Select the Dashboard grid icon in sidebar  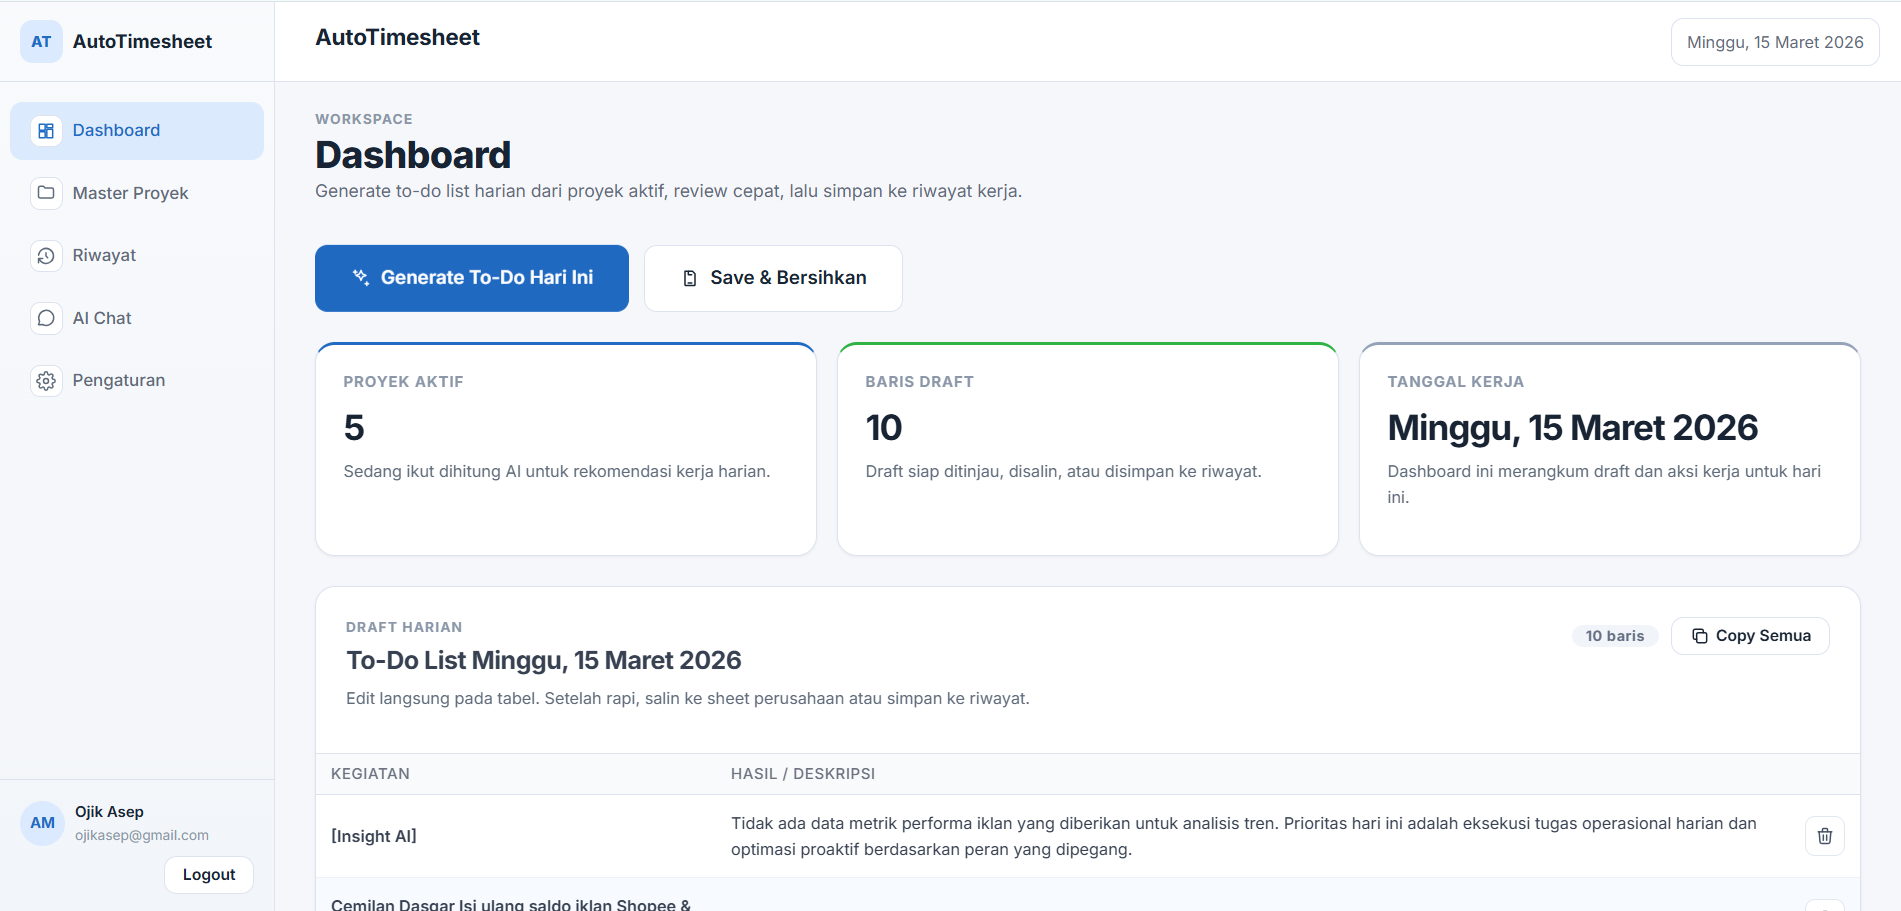pos(46,130)
